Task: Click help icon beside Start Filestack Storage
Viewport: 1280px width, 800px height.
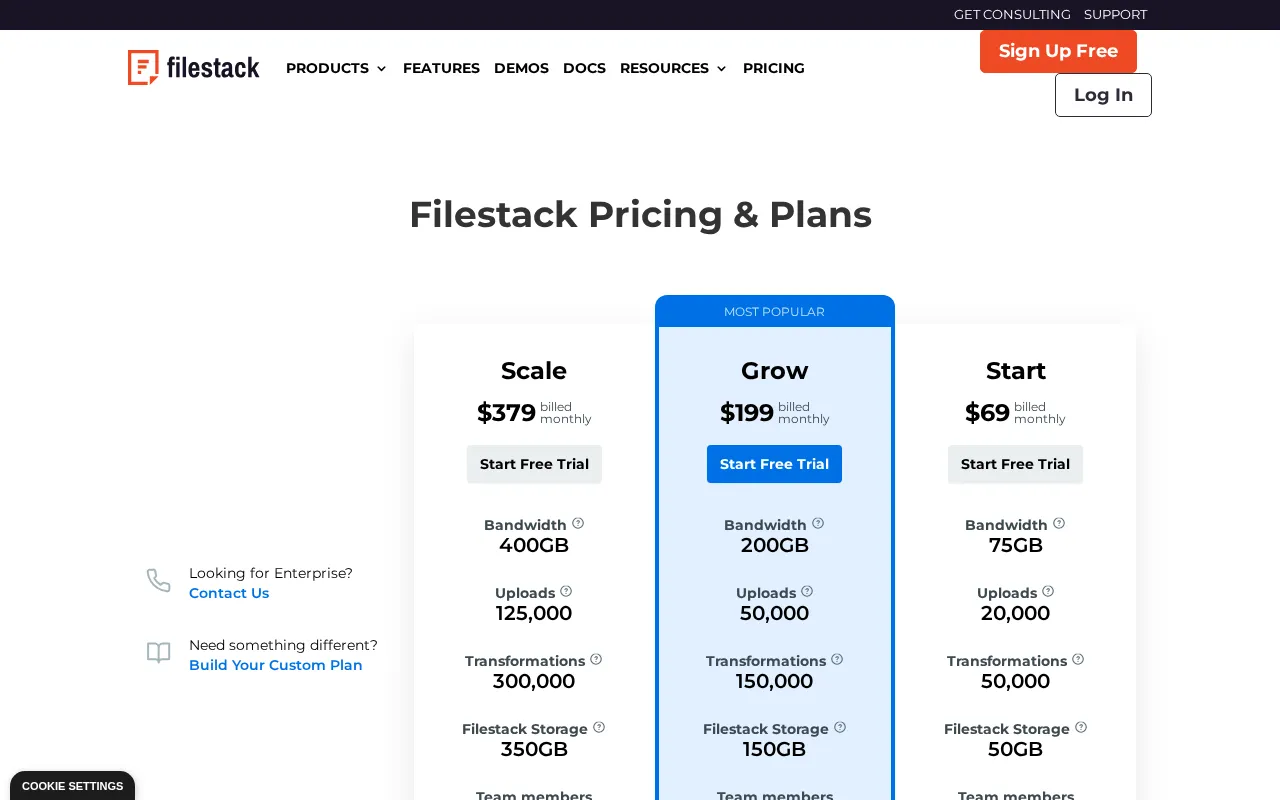Action: pyautogui.click(x=1081, y=727)
